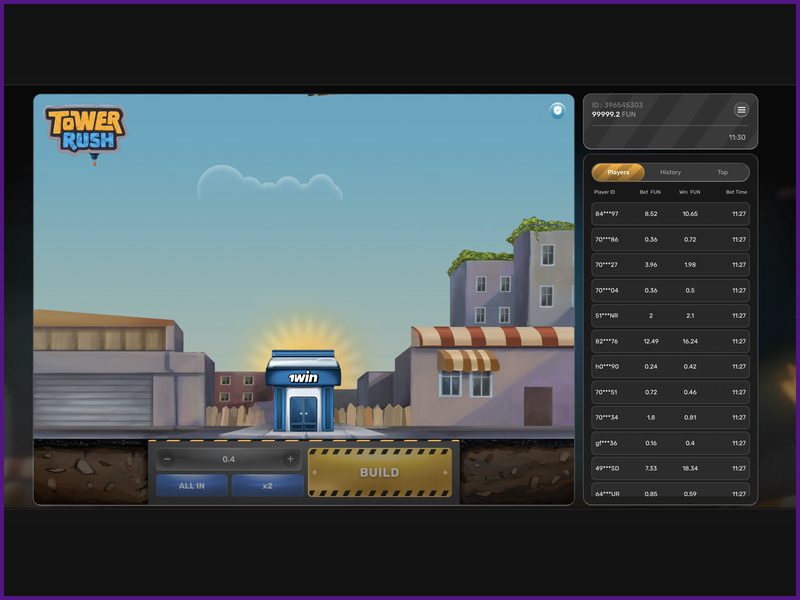Switch to the History tab

pos(670,171)
